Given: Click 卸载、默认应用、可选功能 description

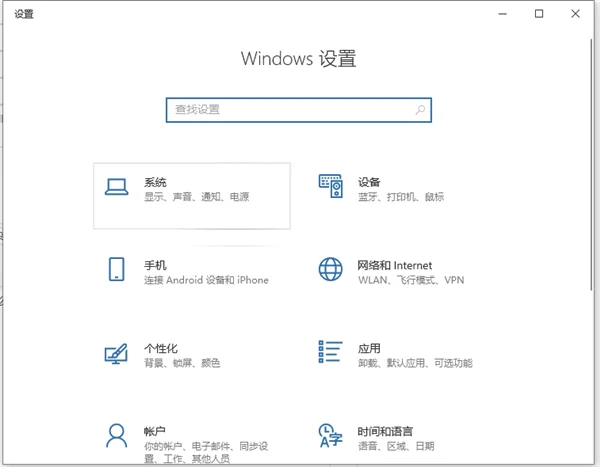Looking at the screenshot, I should pyautogui.click(x=416, y=363).
